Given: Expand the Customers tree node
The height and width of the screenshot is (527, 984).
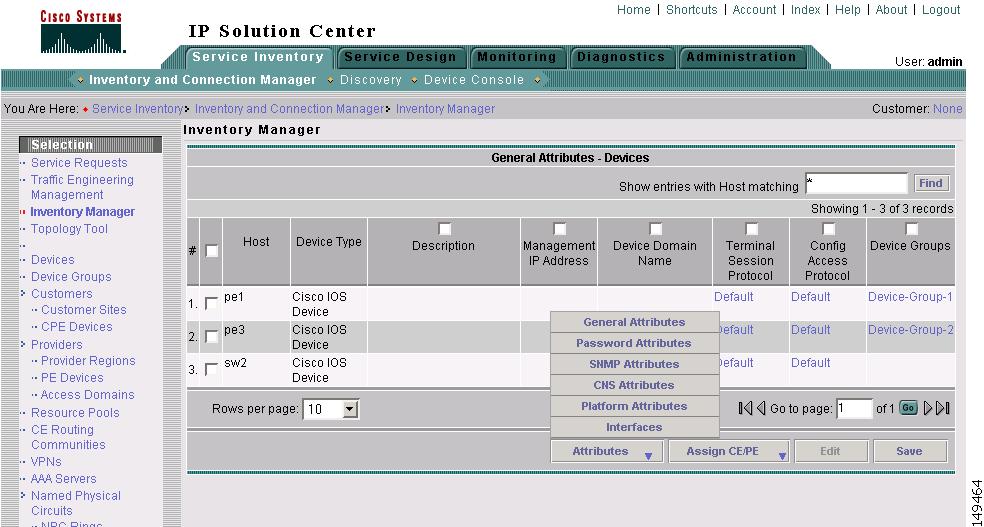Looking at the screenshot, I should click(23, 293).
